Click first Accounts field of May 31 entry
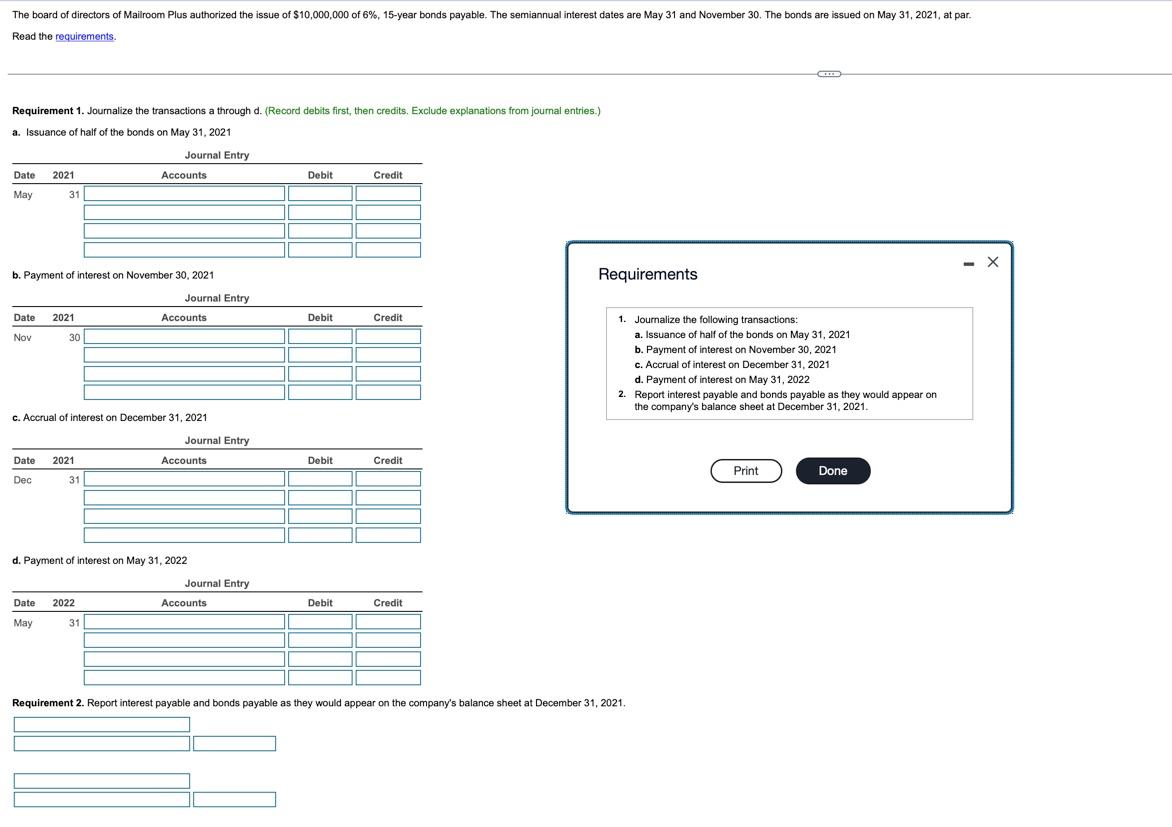1172x827 pixels. pyautogui.click(x=185, y=192)
